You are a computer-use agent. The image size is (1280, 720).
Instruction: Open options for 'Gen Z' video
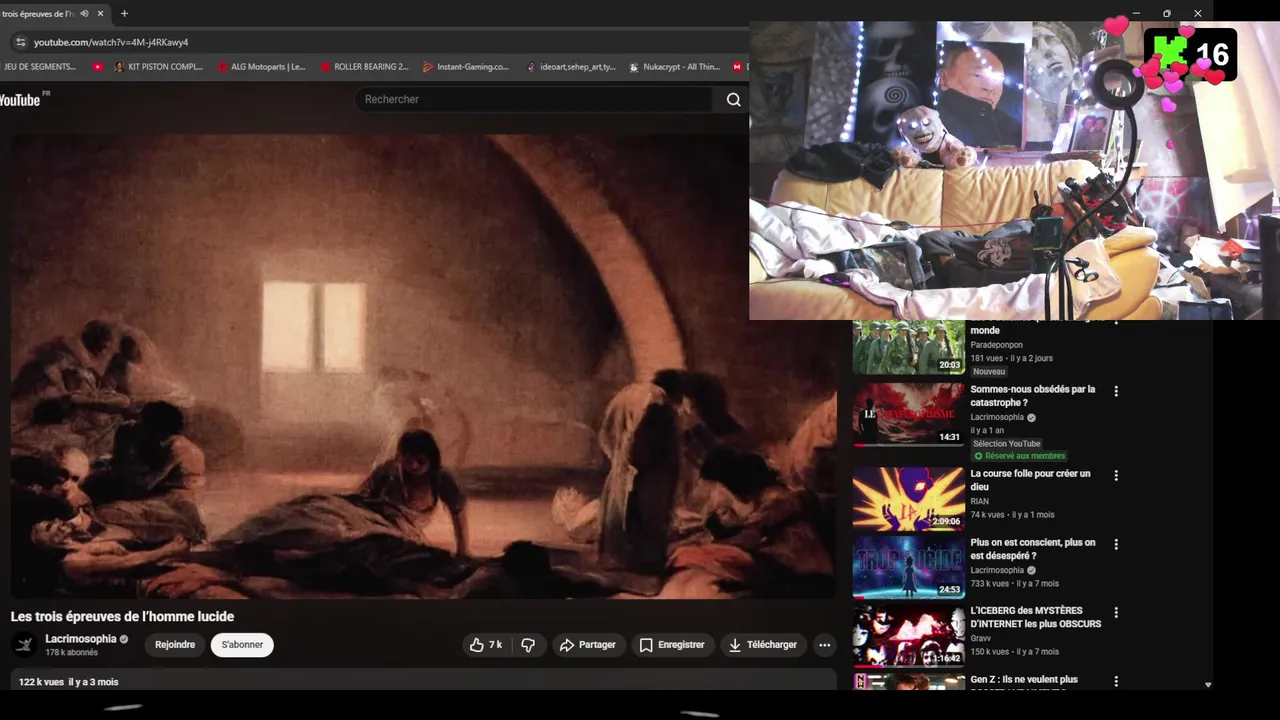pyautogui.click(x=1116, y=681)
